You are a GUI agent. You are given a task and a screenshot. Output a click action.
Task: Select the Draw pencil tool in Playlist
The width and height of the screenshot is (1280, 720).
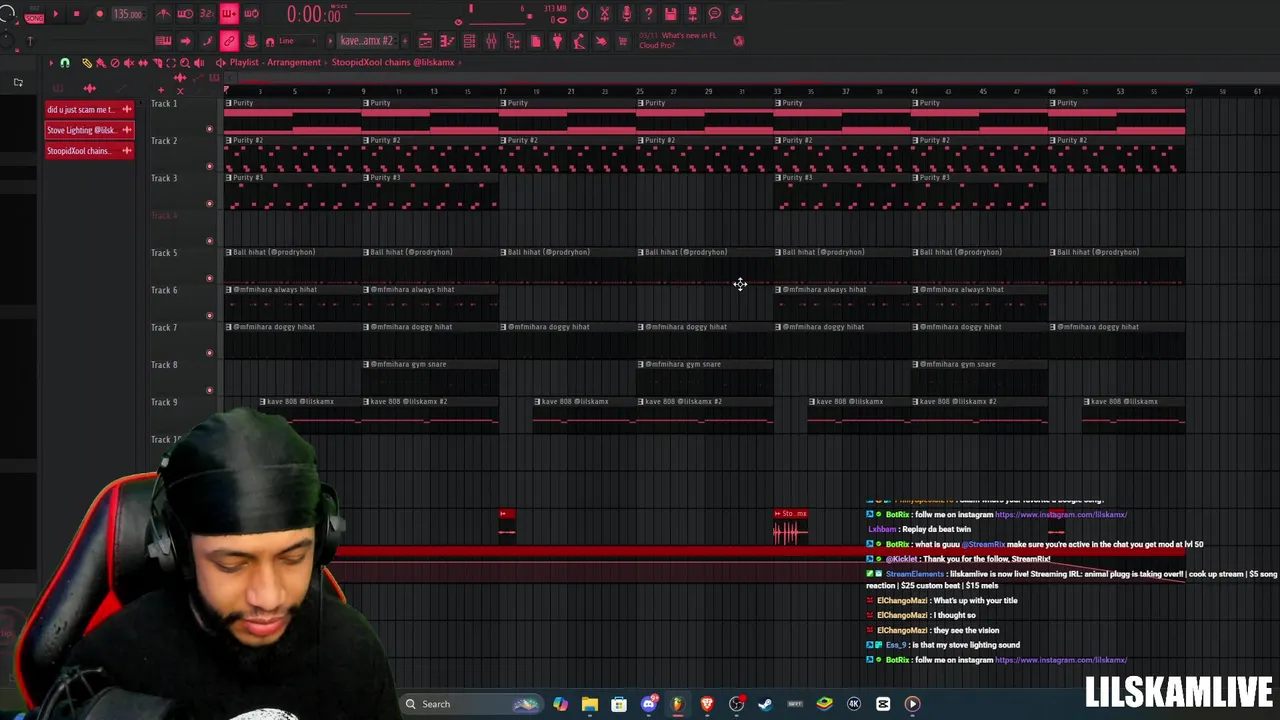[x=87, y=62]
